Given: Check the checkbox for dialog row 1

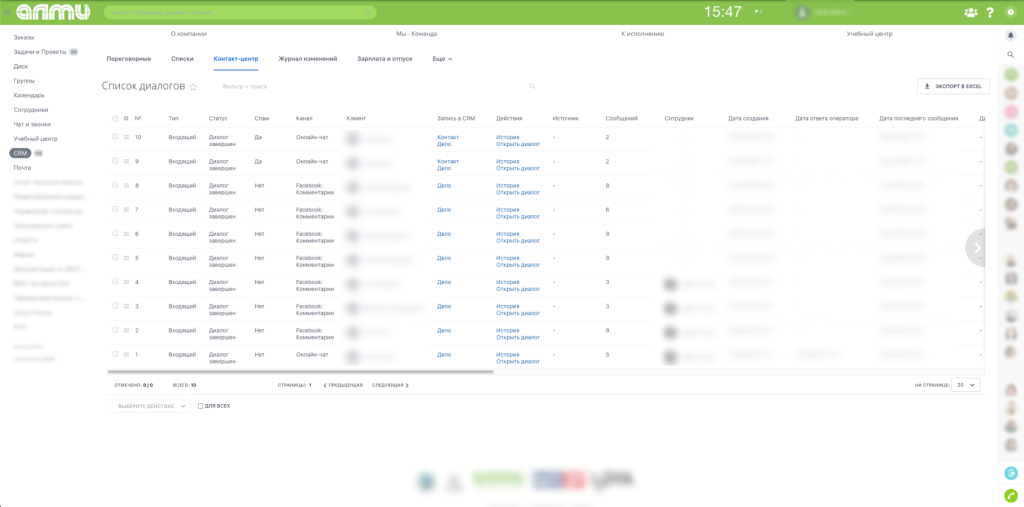Looking at the screenshot, I should click(x=116, y=354).
